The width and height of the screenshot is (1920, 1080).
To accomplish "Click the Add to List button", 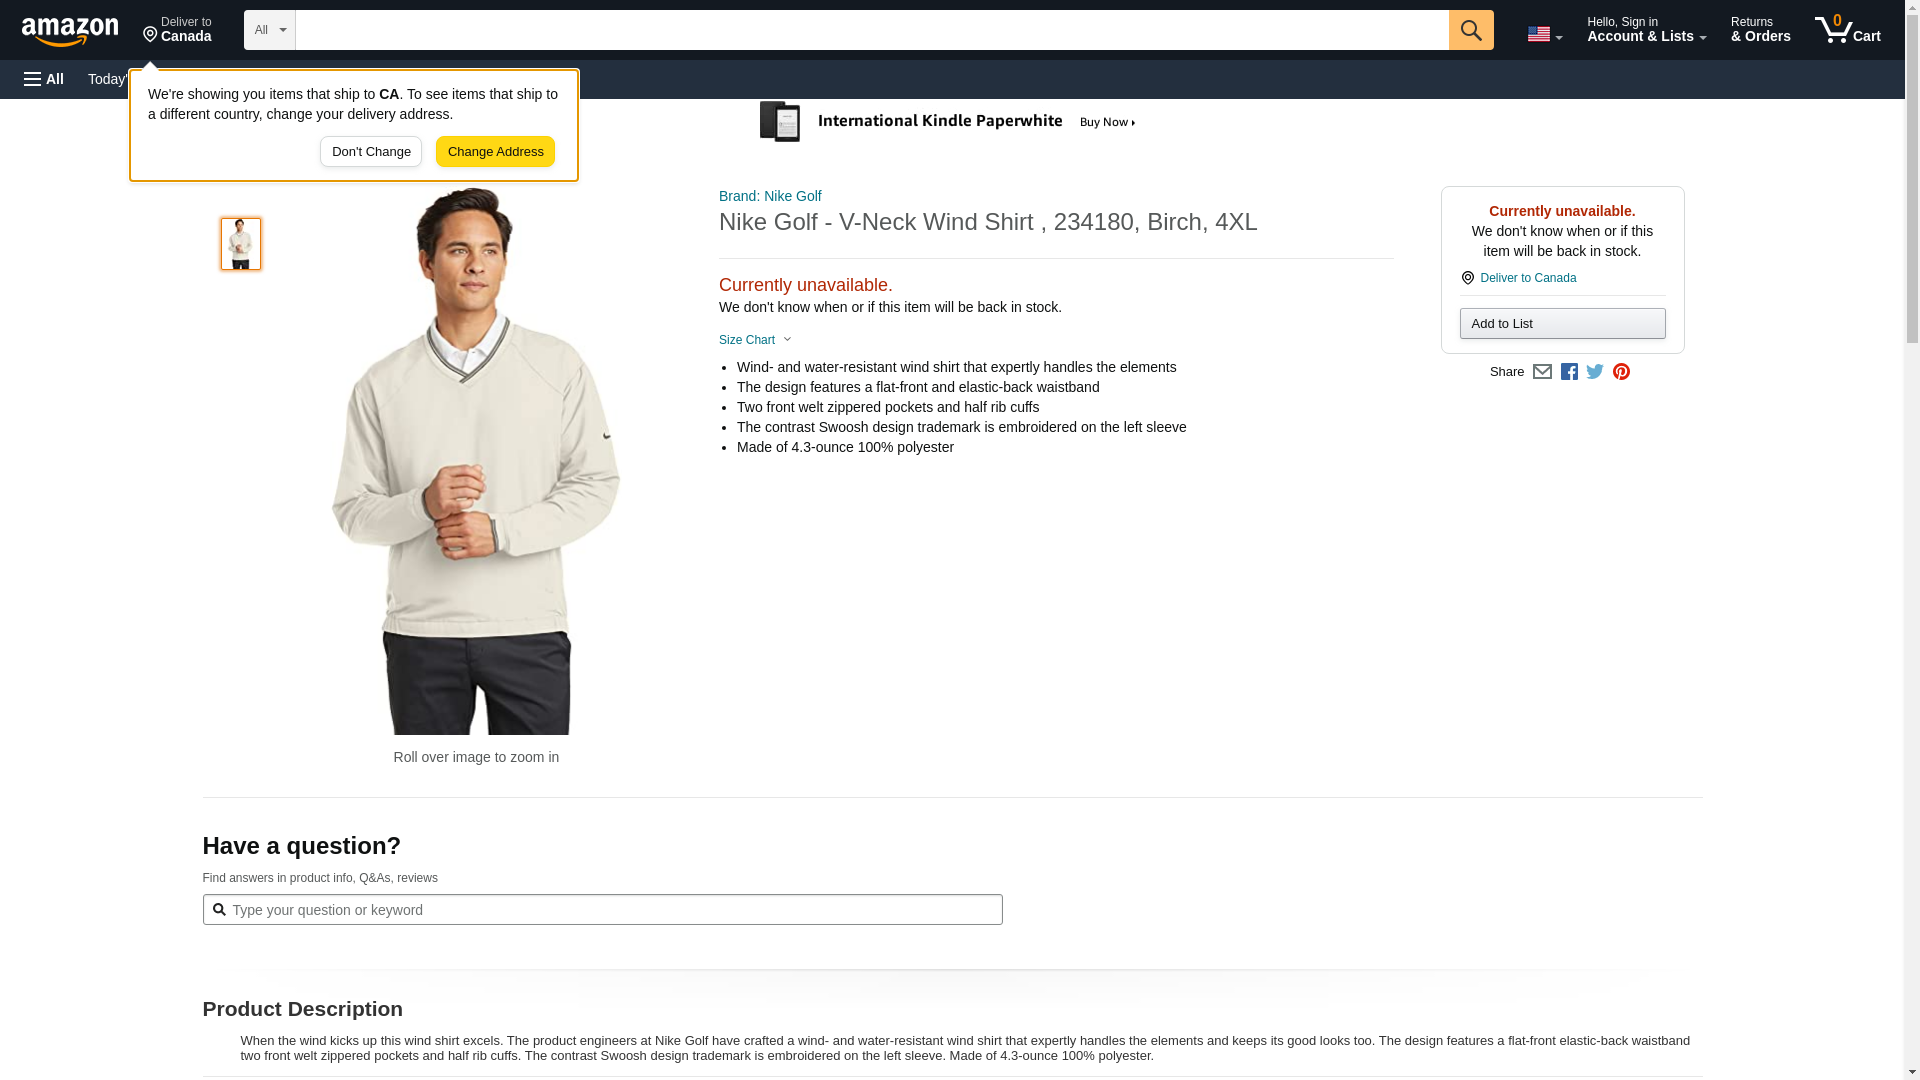I will point(1562,324).
